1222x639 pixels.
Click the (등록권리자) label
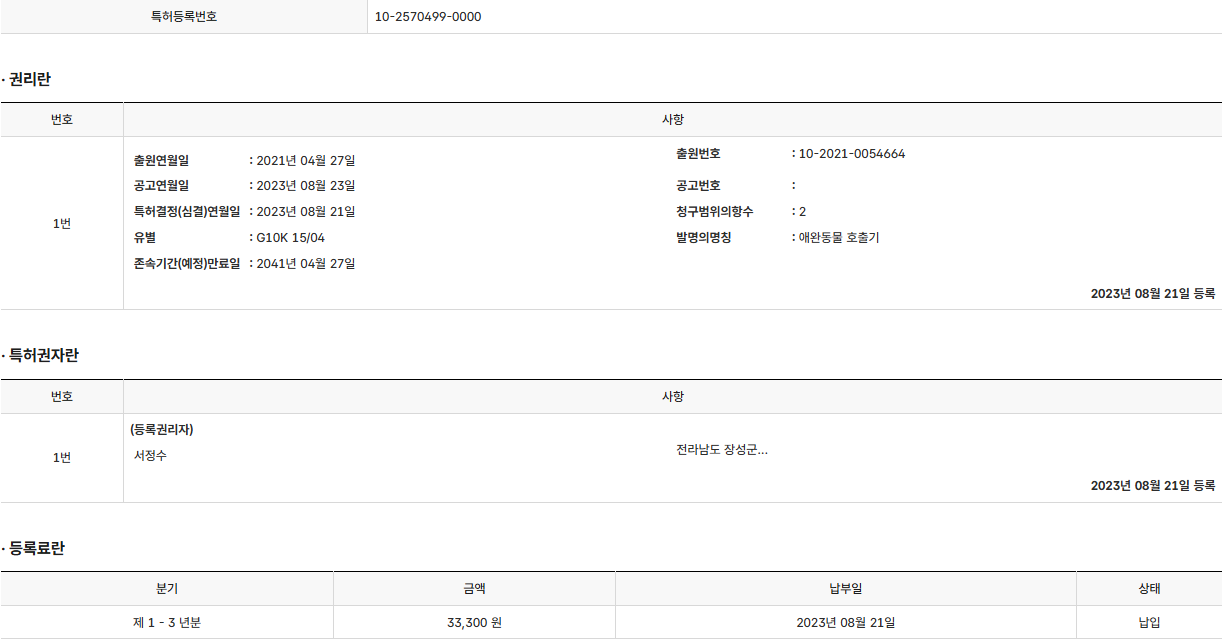coord(162,430)
